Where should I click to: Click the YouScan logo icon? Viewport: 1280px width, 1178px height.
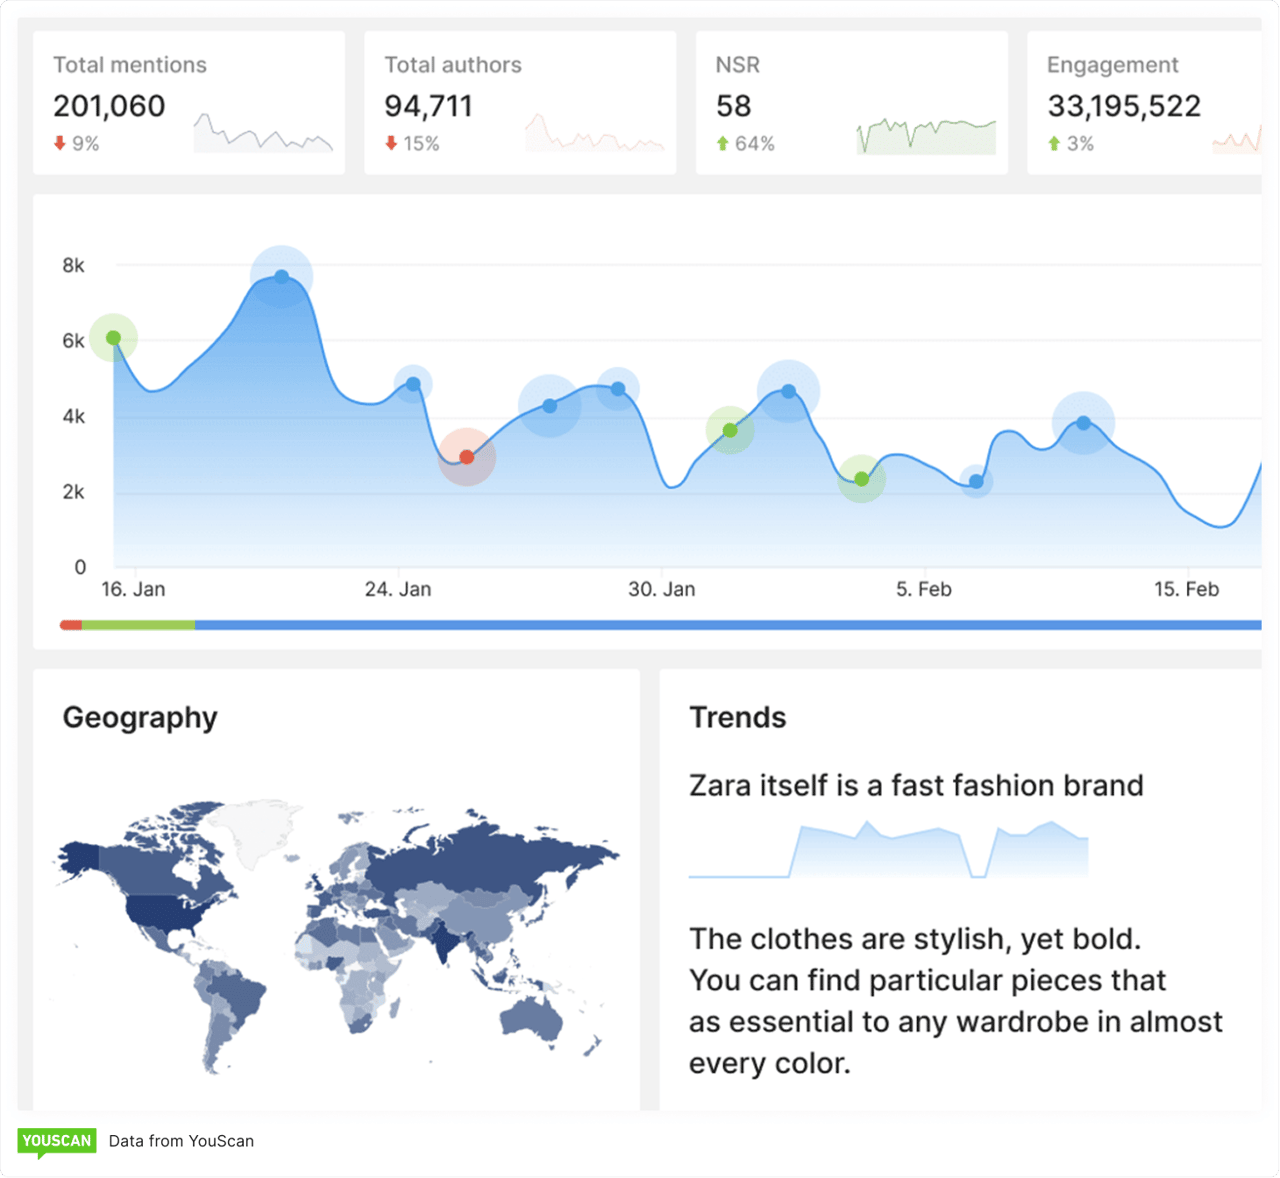(57, 1141)
